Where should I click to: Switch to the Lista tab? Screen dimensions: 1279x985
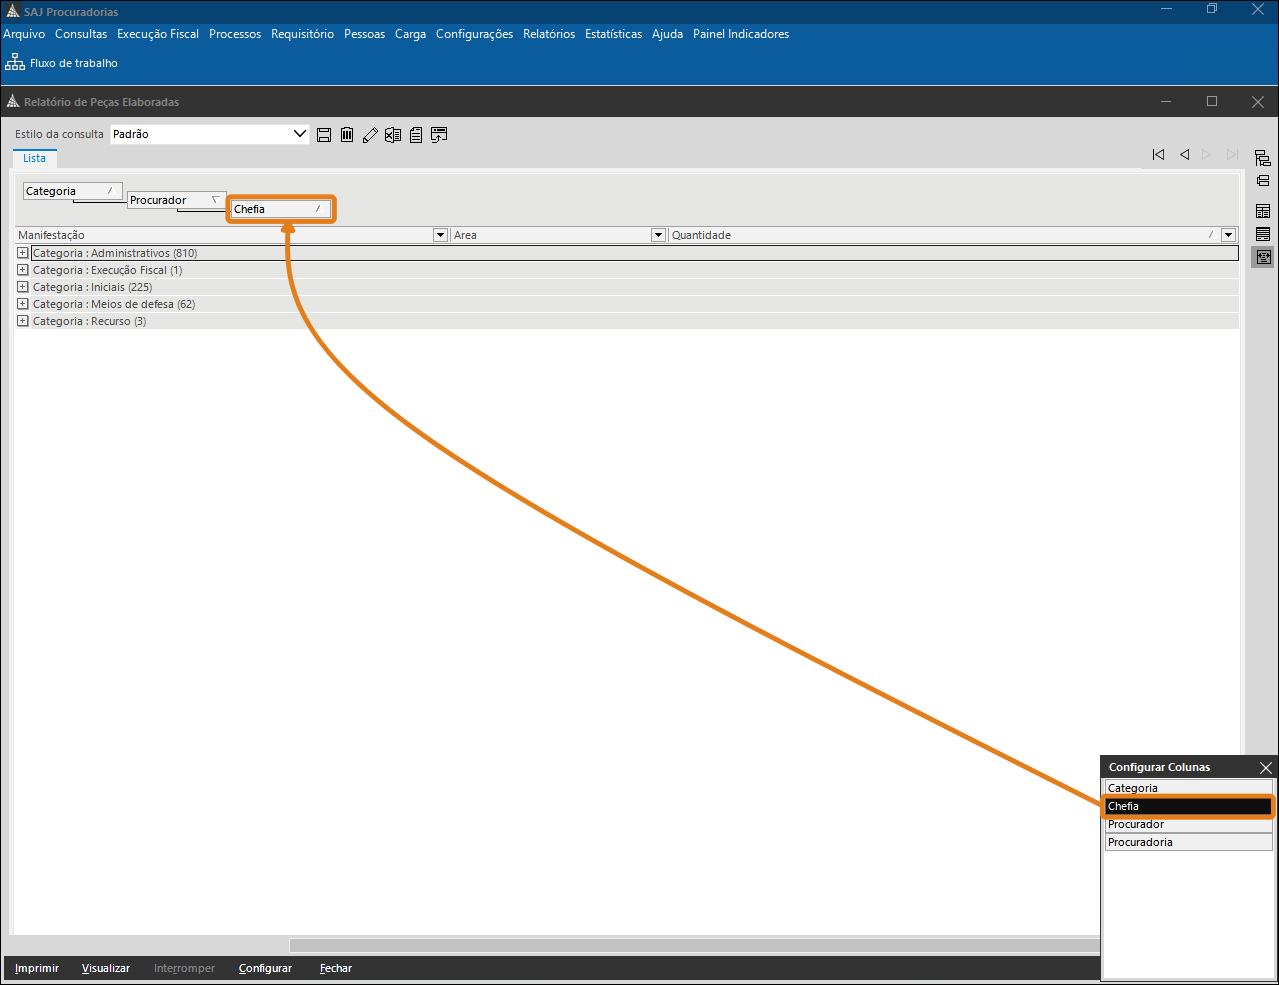pos(35,158)
